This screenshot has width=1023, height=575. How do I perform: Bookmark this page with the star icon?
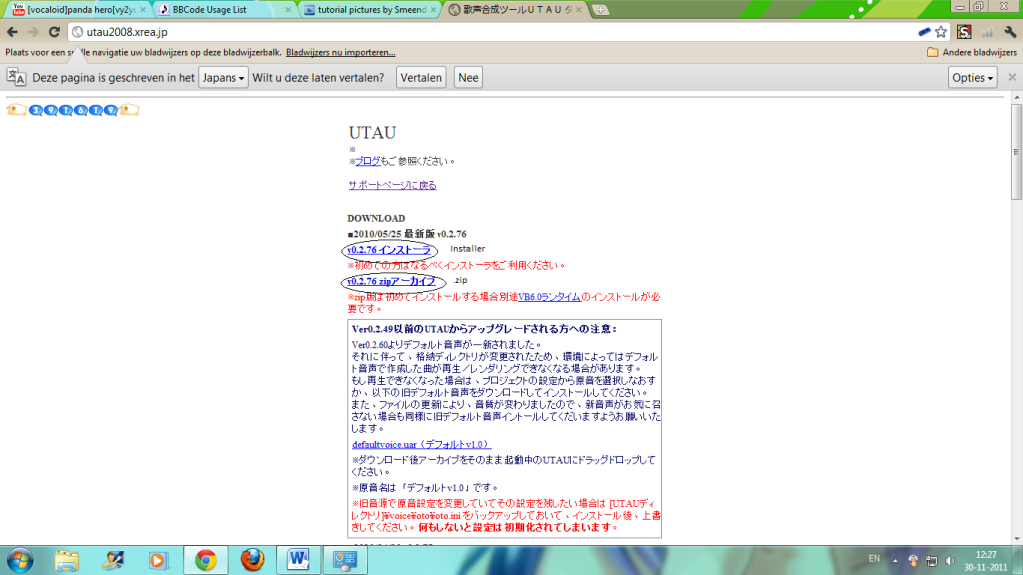pos(941,31)
